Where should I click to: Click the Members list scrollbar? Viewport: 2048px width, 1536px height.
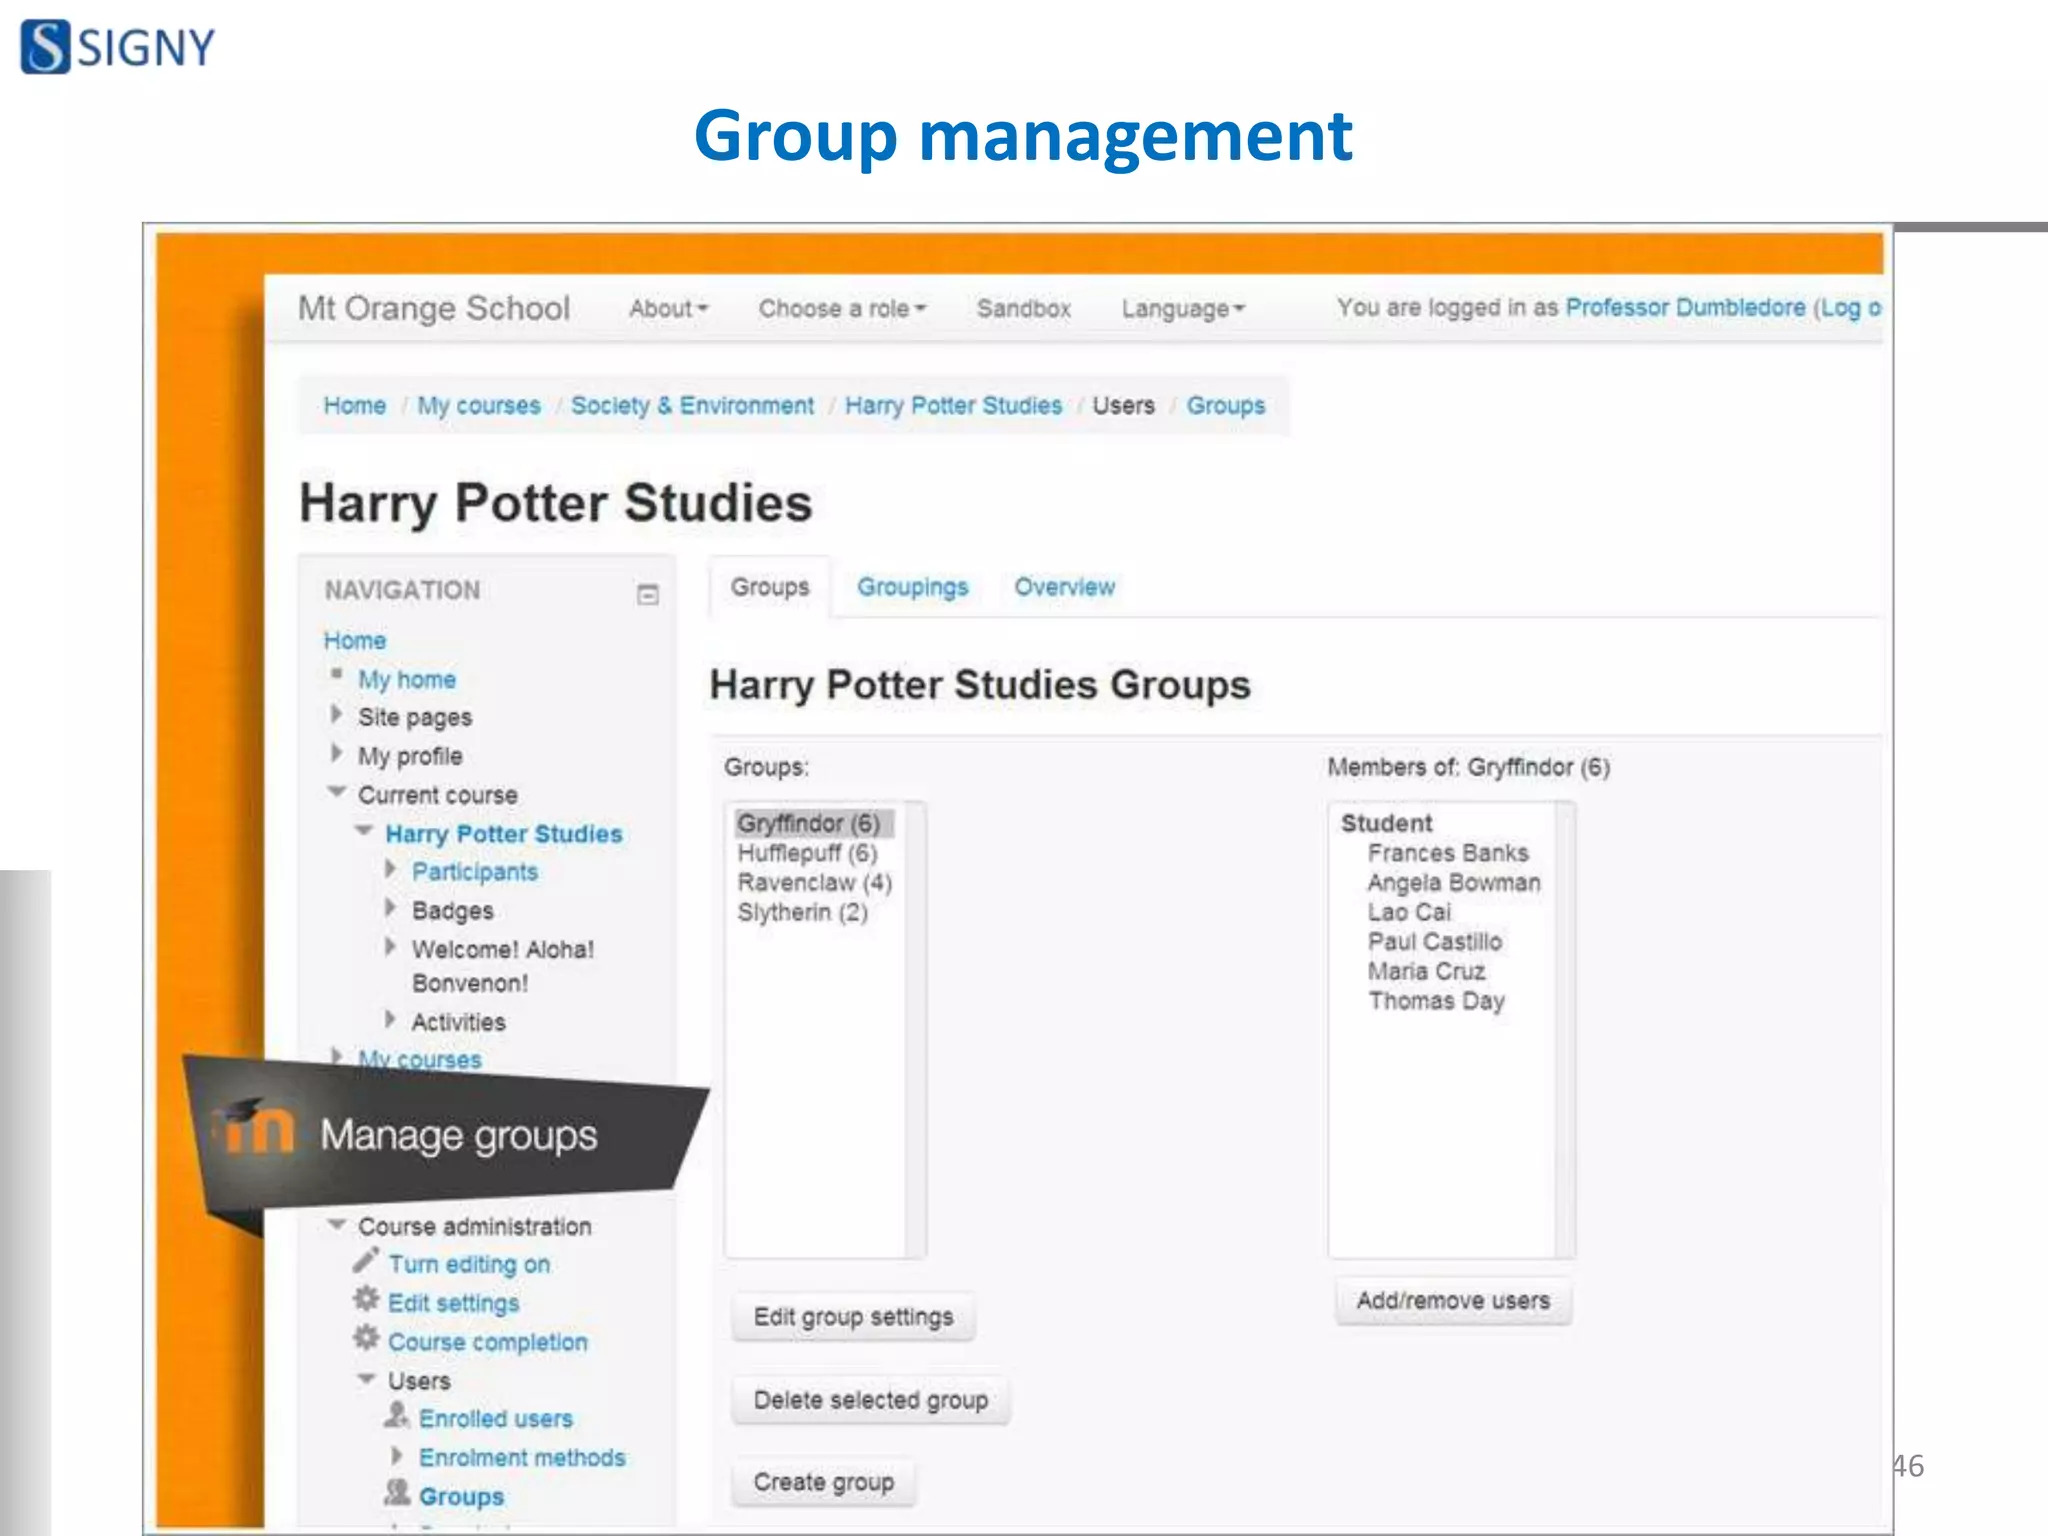1564,1029
